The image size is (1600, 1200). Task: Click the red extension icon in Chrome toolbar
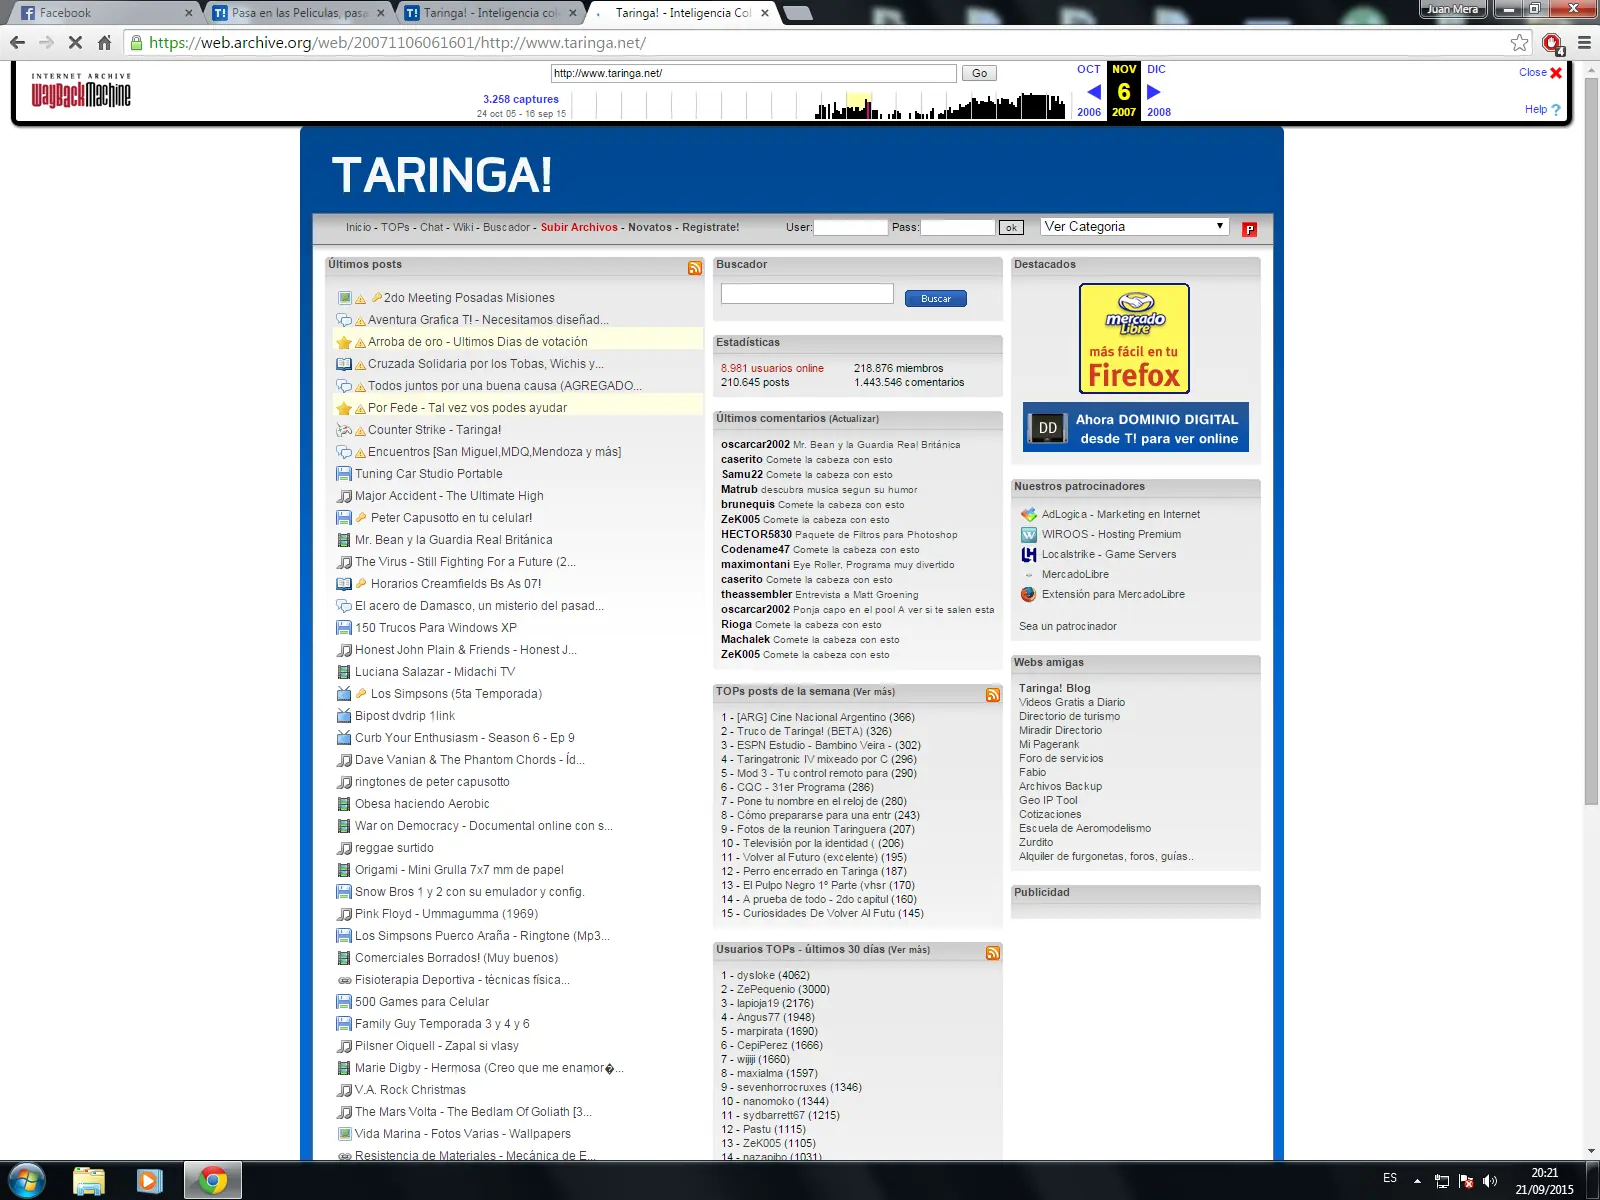[x=1552, y=43]
